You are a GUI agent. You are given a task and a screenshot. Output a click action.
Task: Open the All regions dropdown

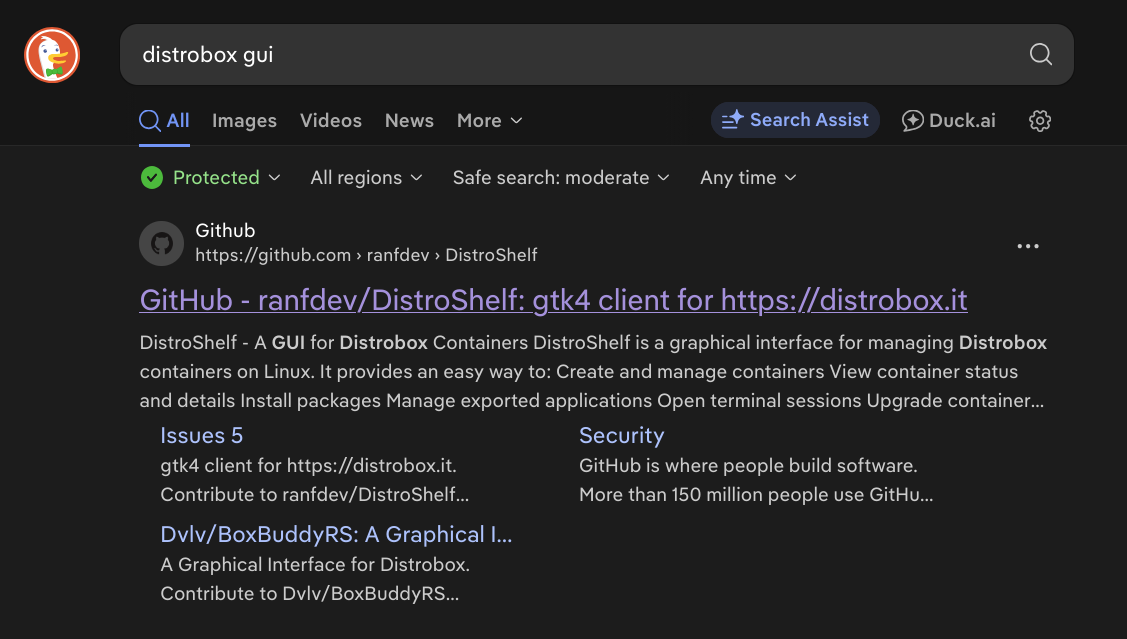(x=366, y=178)
